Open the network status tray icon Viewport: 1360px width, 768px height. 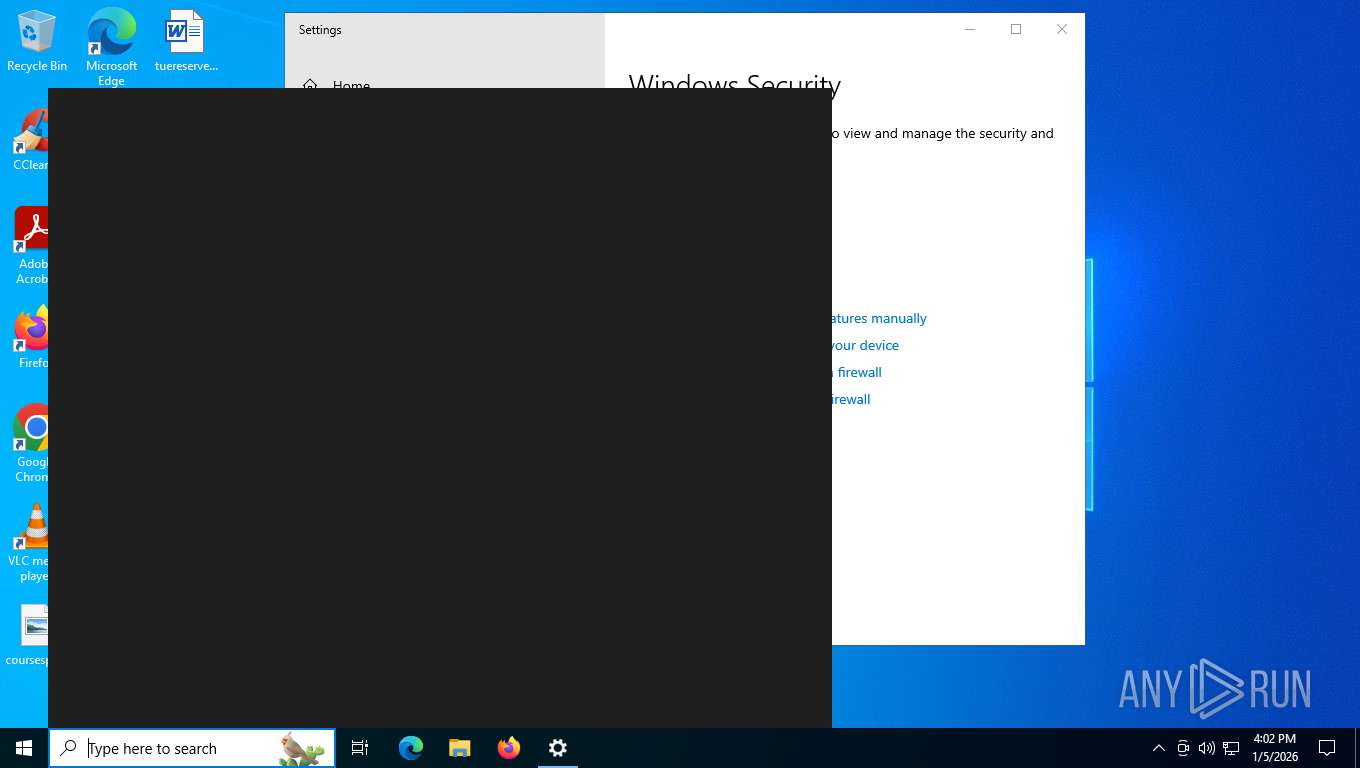pyautogui.click(x=1231, y=748)
